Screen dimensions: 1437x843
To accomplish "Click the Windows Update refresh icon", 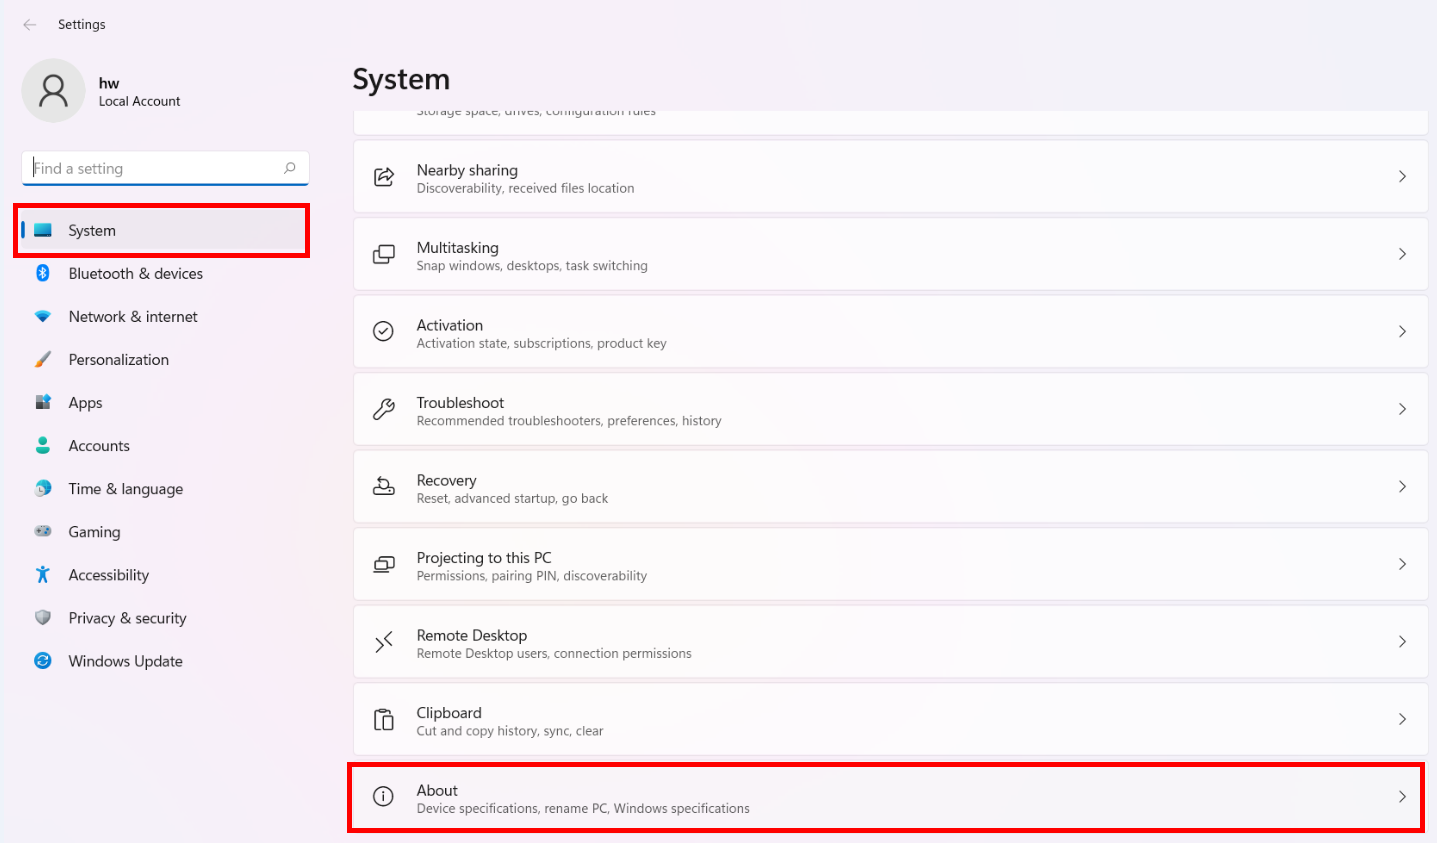I will click(43, 660).
